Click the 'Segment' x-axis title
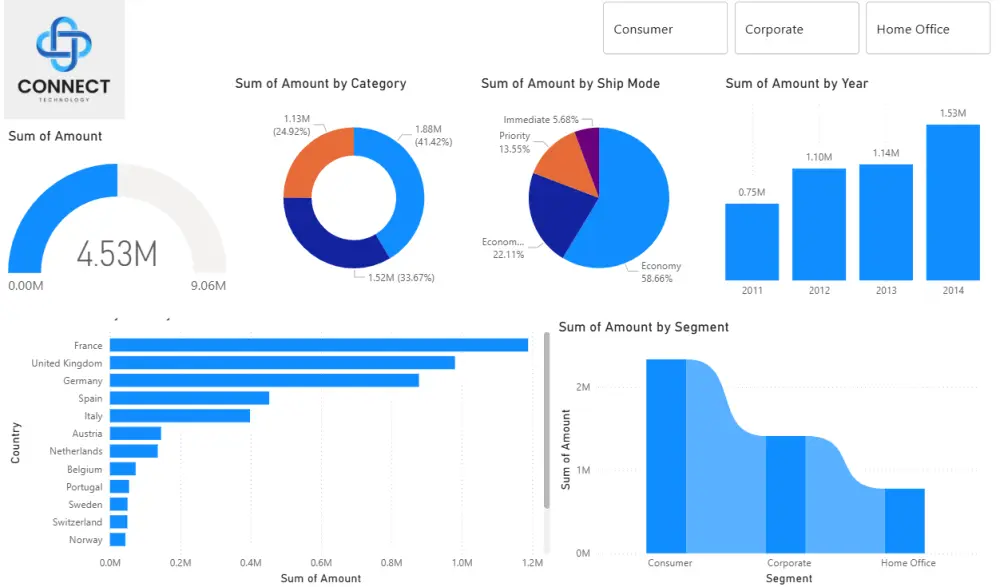The image size is (1000, 587). point(789,579)
